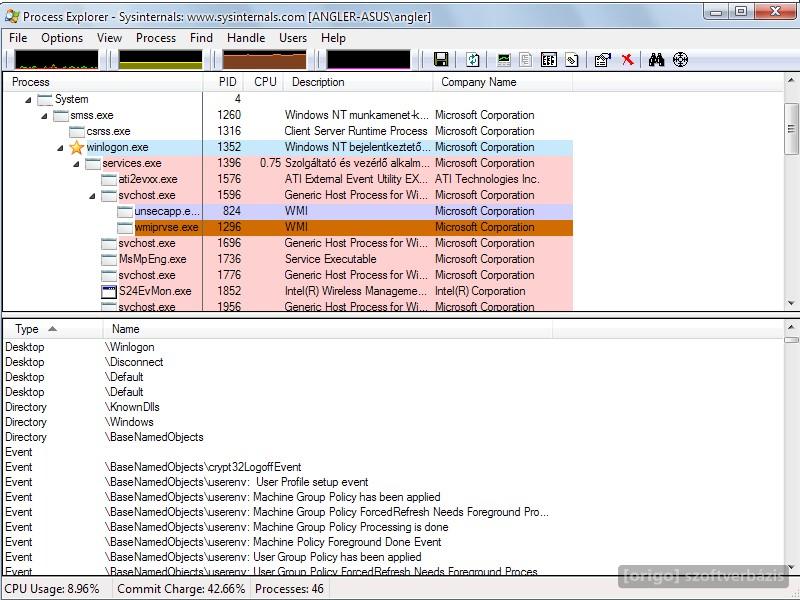Click the unsecapp process icon
The height and width of the screenshot is (600, 800).
click(x=125, y=211)
